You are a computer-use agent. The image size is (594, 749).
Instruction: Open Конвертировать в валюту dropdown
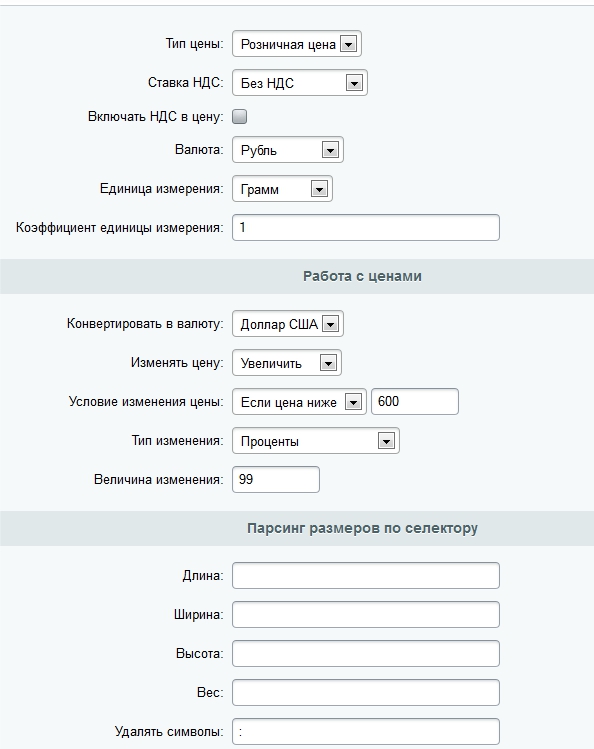[287, 324]
